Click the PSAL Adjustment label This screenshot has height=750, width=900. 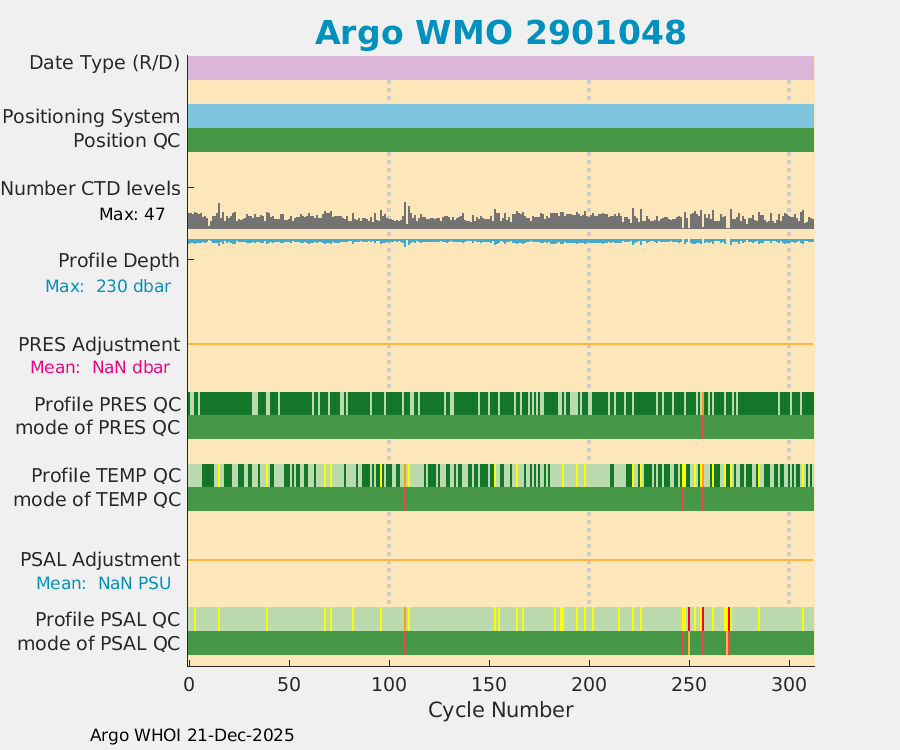click(x=100, y=559)
